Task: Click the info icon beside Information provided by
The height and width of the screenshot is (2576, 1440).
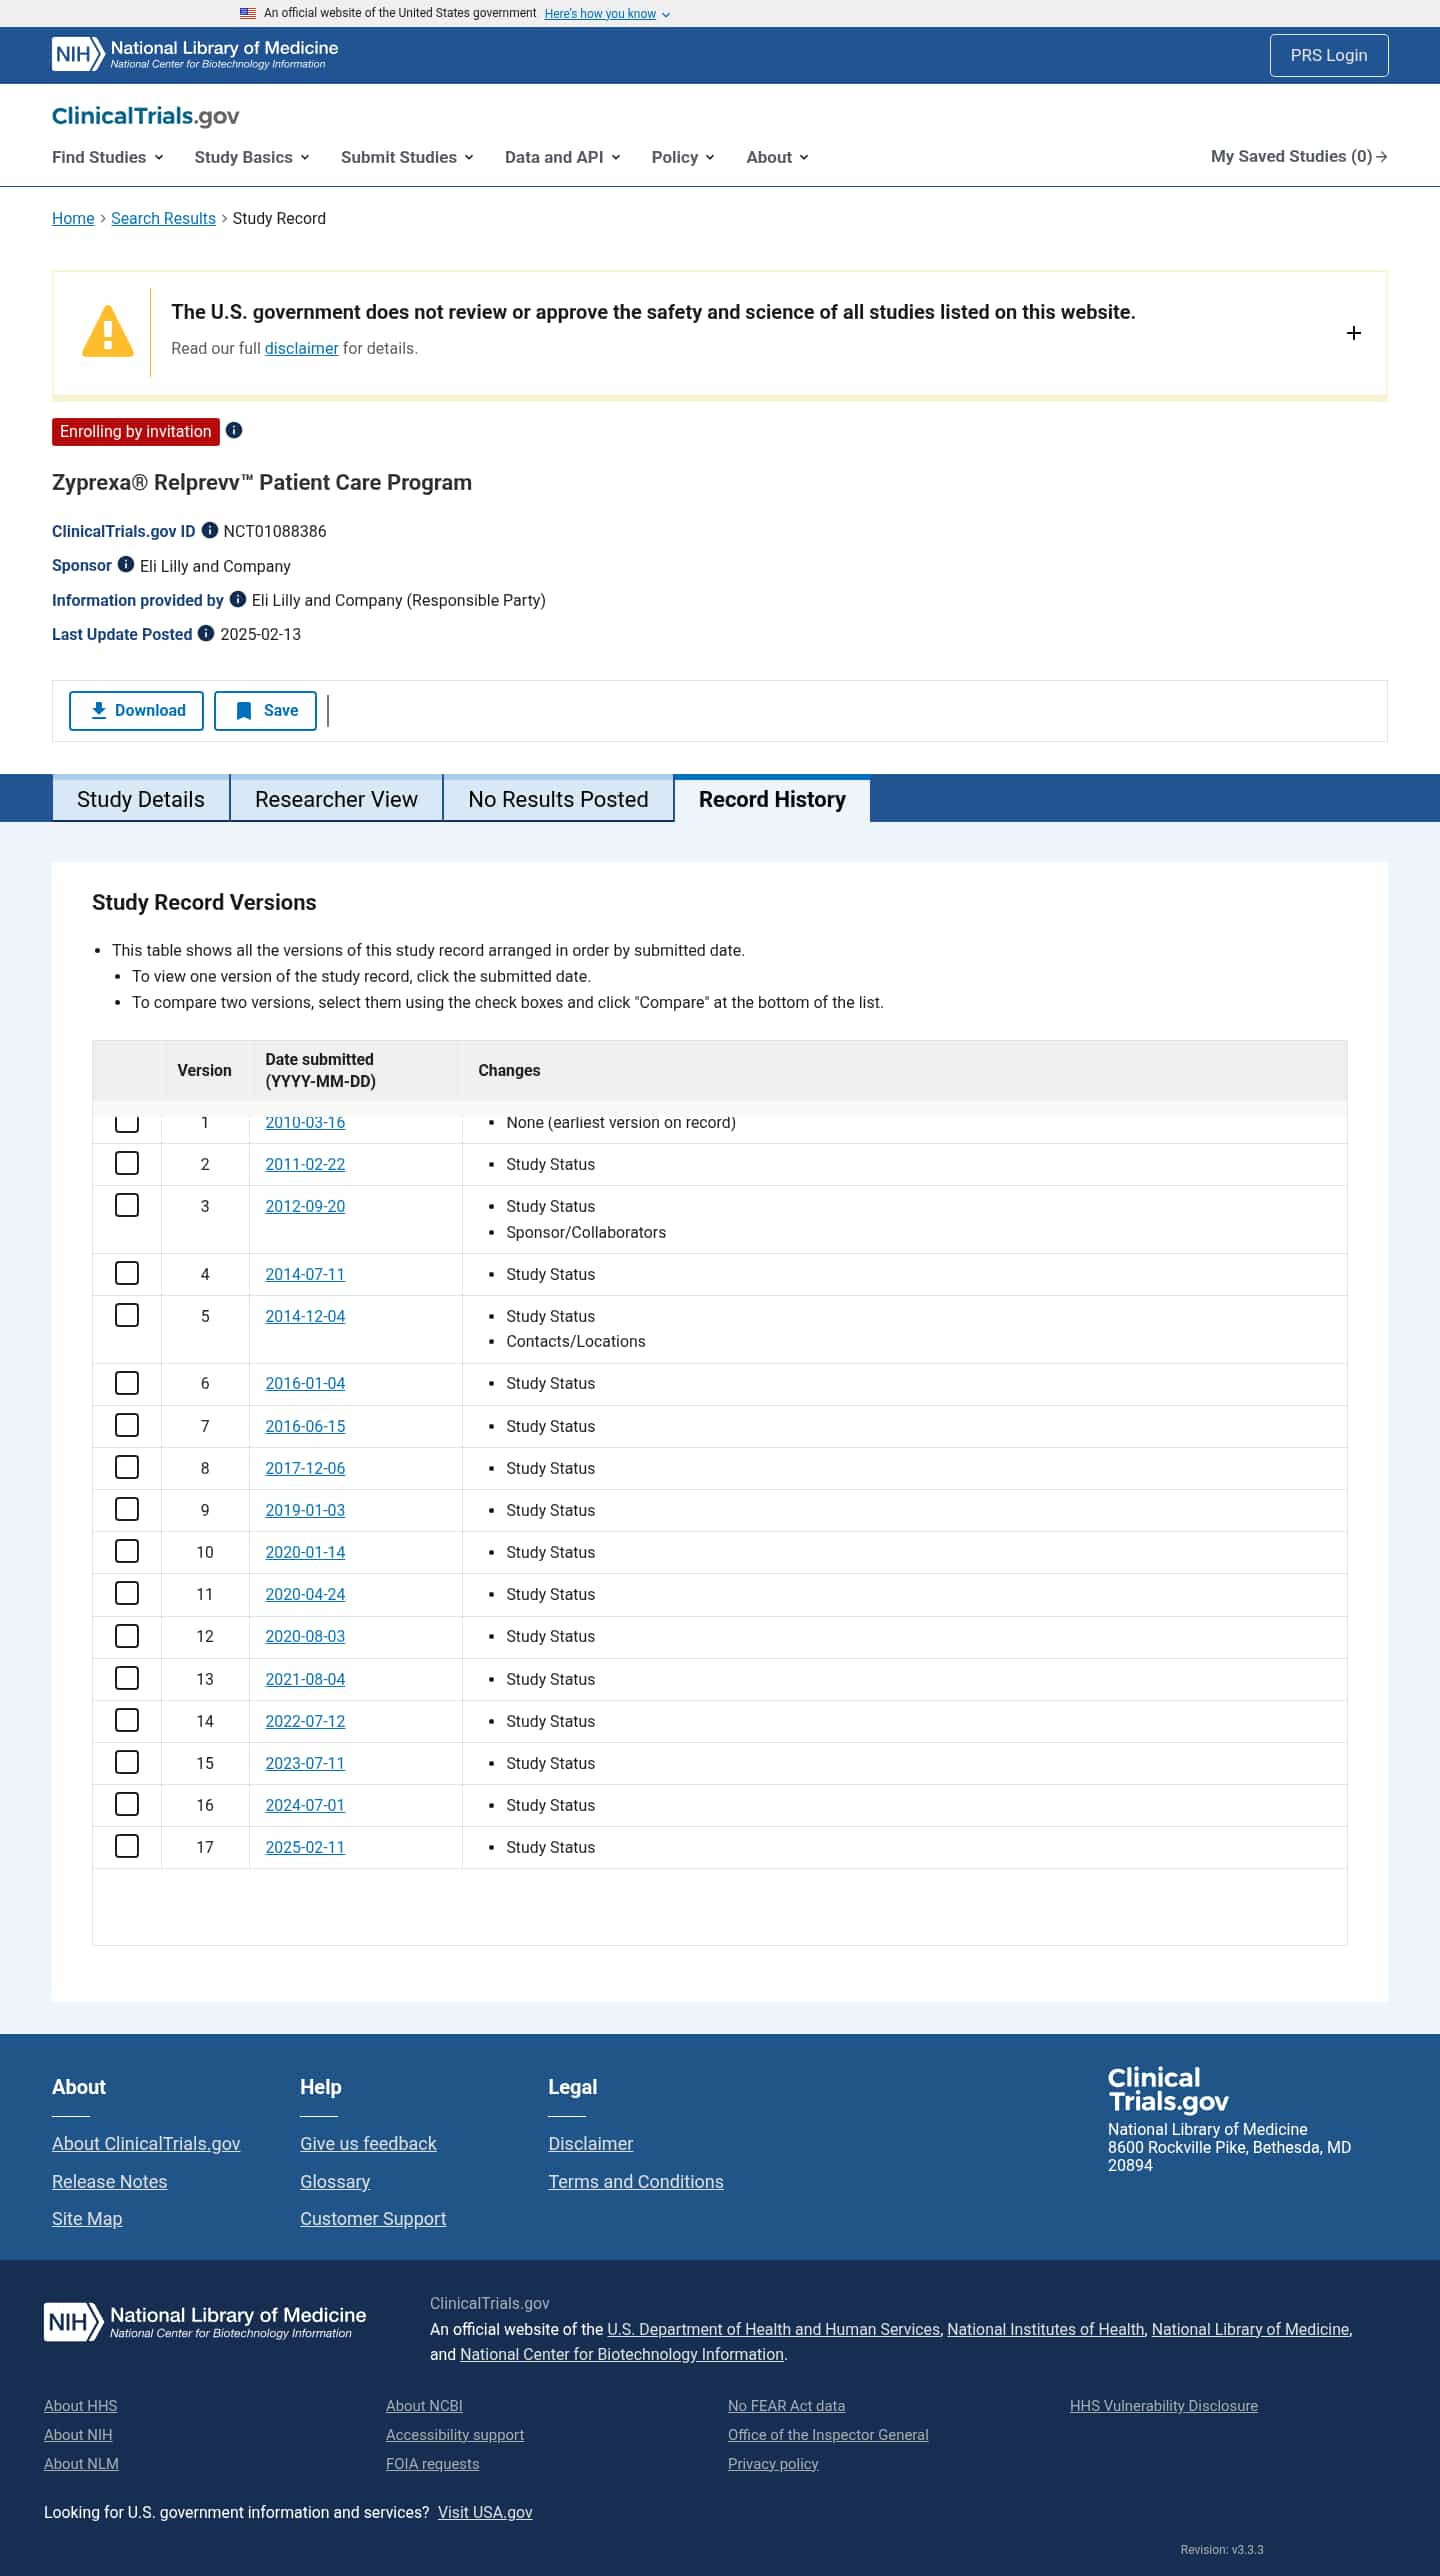Action: click(x=238, y=599)
